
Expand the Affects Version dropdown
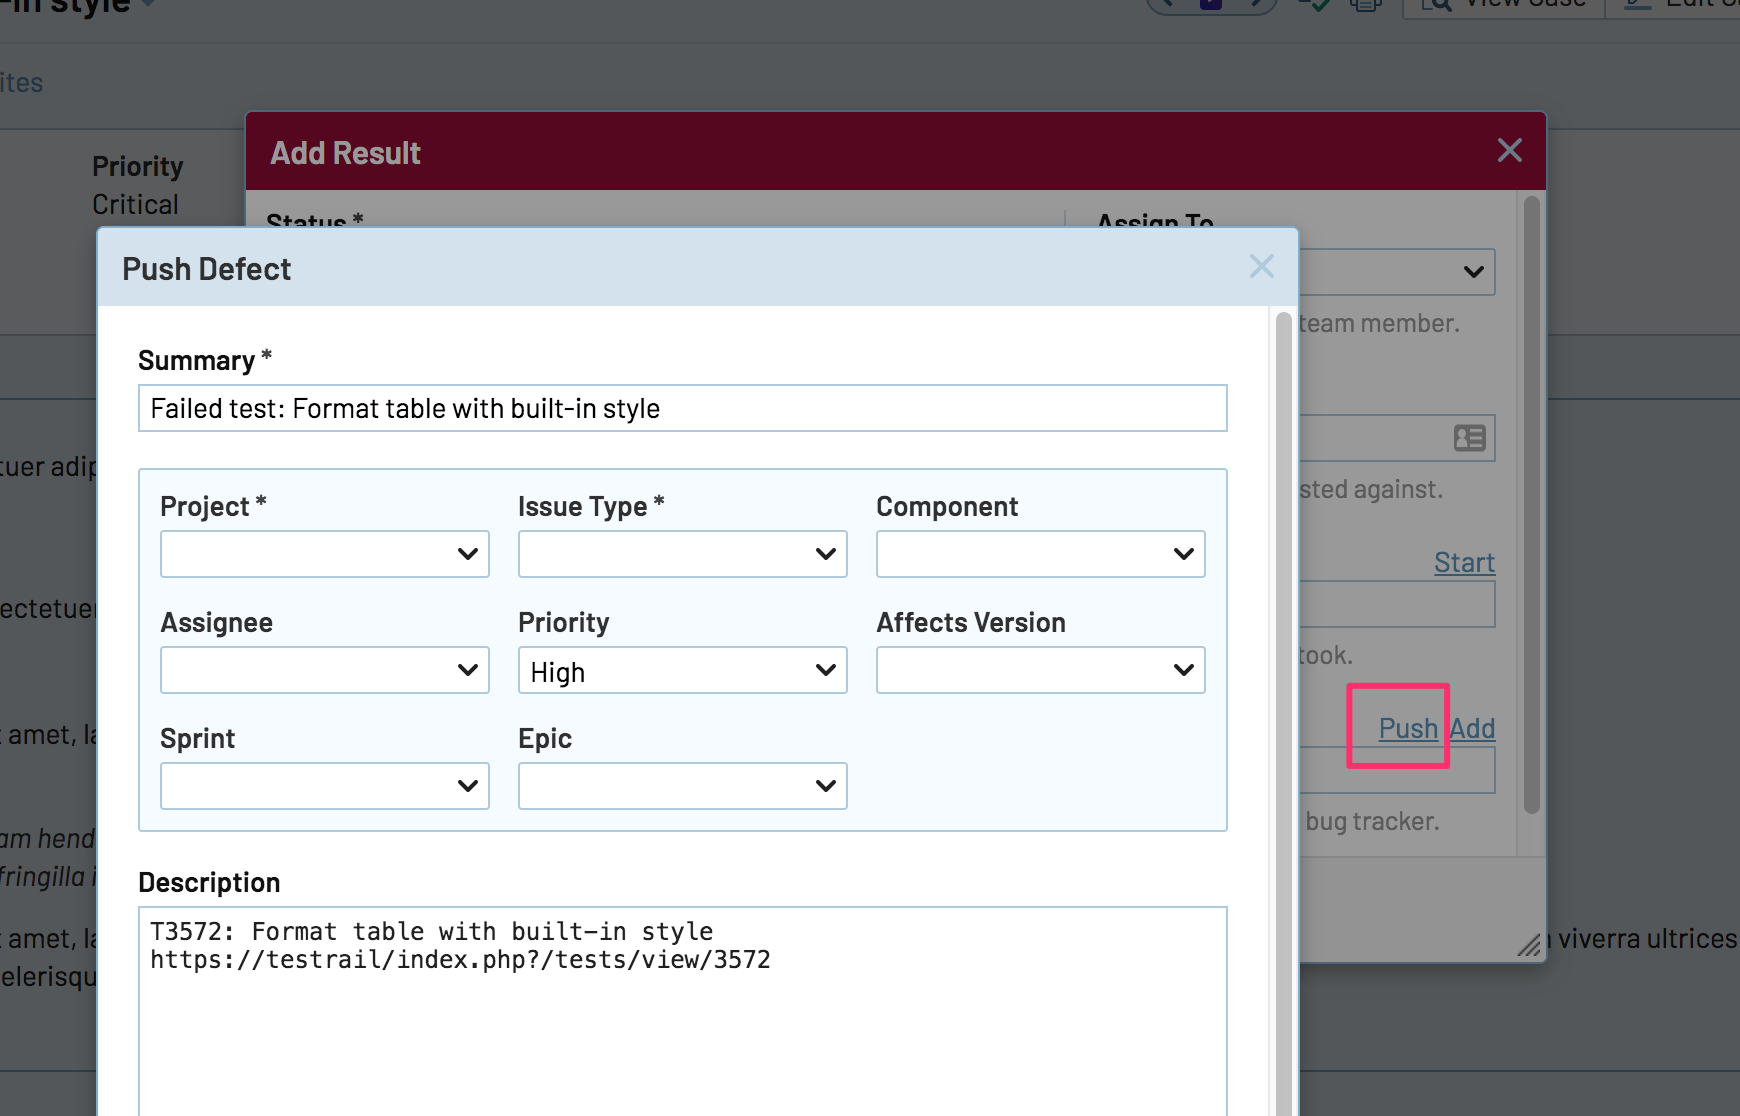[1040, 670]
